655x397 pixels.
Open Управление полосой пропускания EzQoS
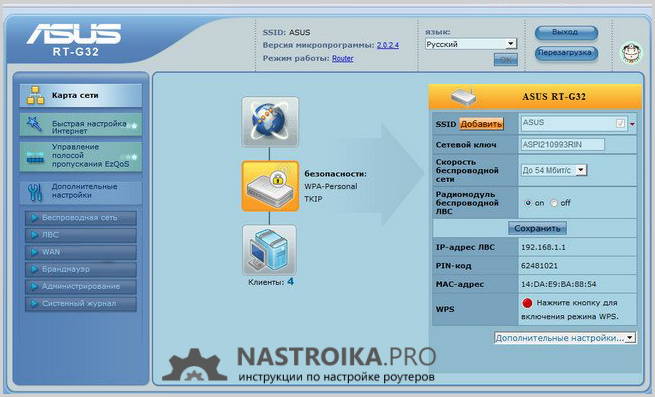tap(81, 156)
